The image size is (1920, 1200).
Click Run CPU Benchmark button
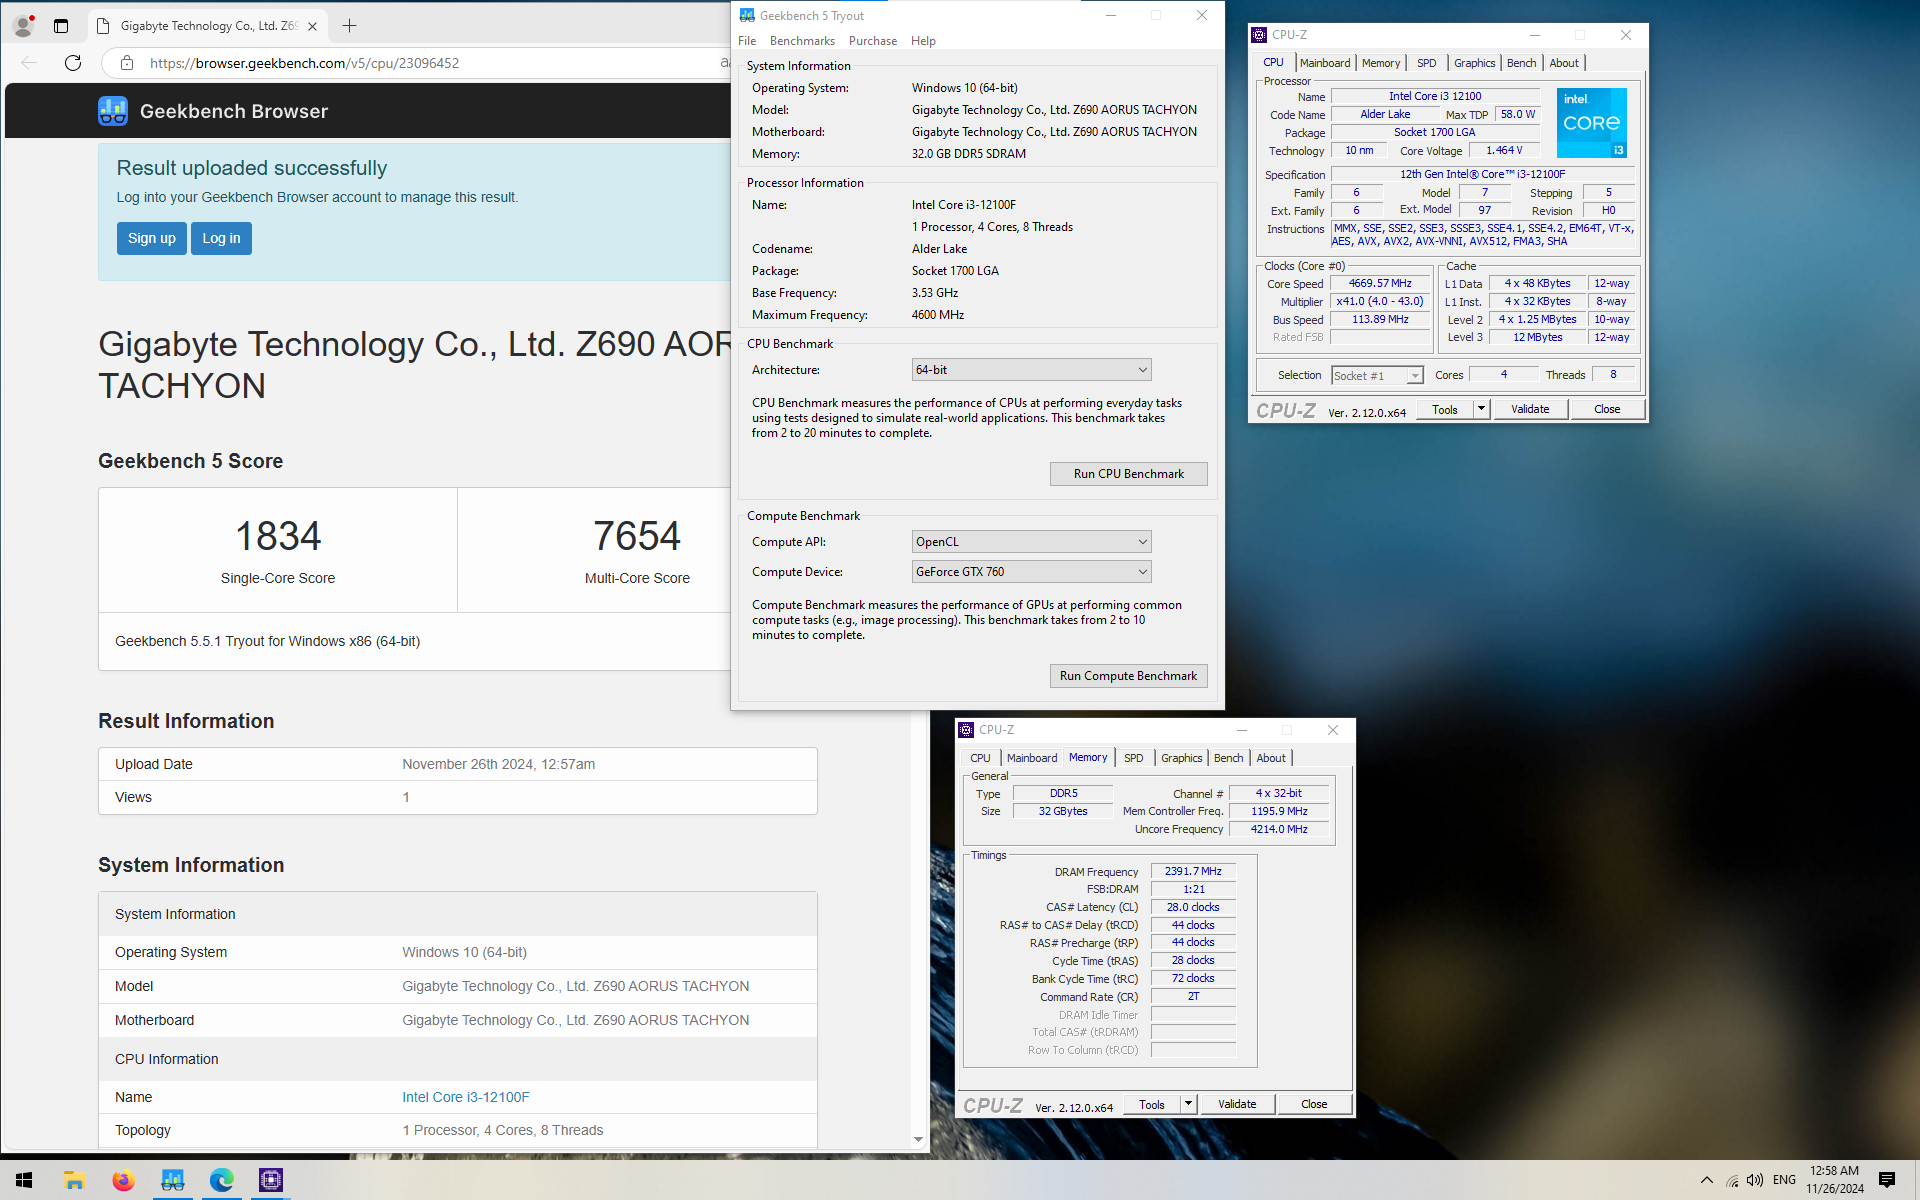(x=1128, y=474)
